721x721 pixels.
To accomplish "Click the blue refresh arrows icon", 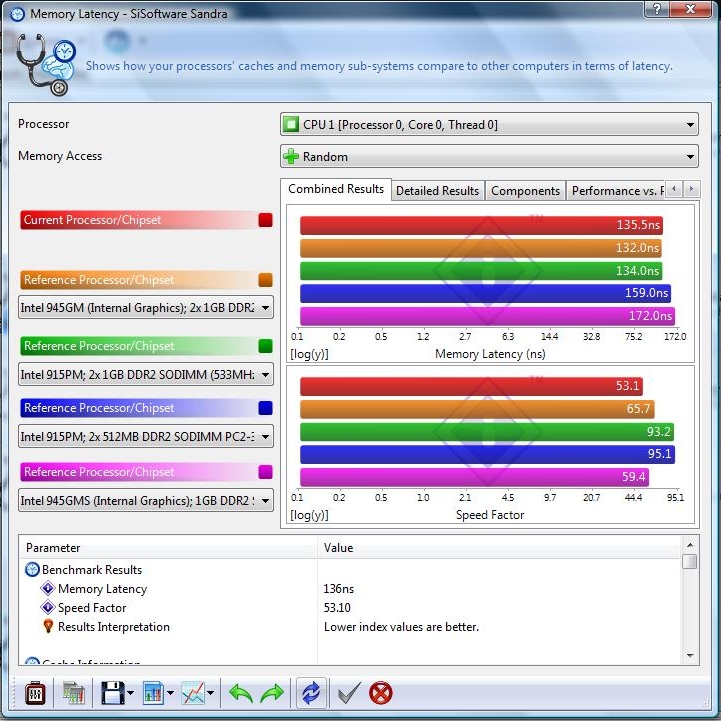I will (311, 693).
